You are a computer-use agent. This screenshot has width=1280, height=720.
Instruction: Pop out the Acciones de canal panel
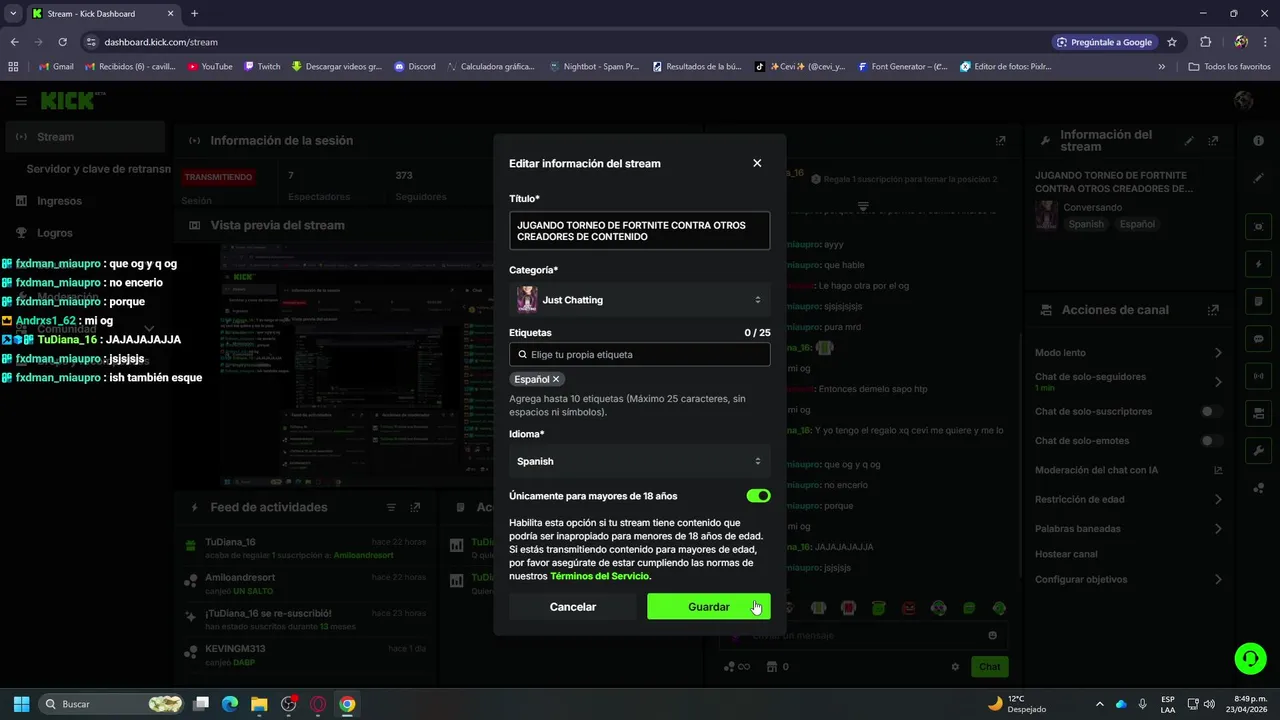(1213, 310)
